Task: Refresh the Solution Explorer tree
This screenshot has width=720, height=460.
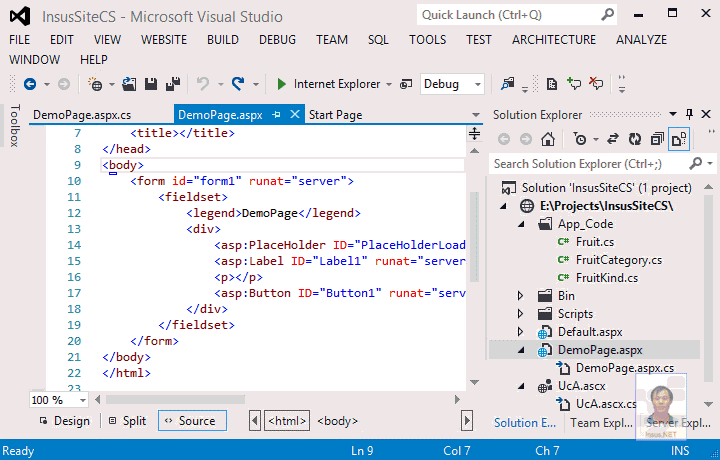Action: (x=635, y=139)
